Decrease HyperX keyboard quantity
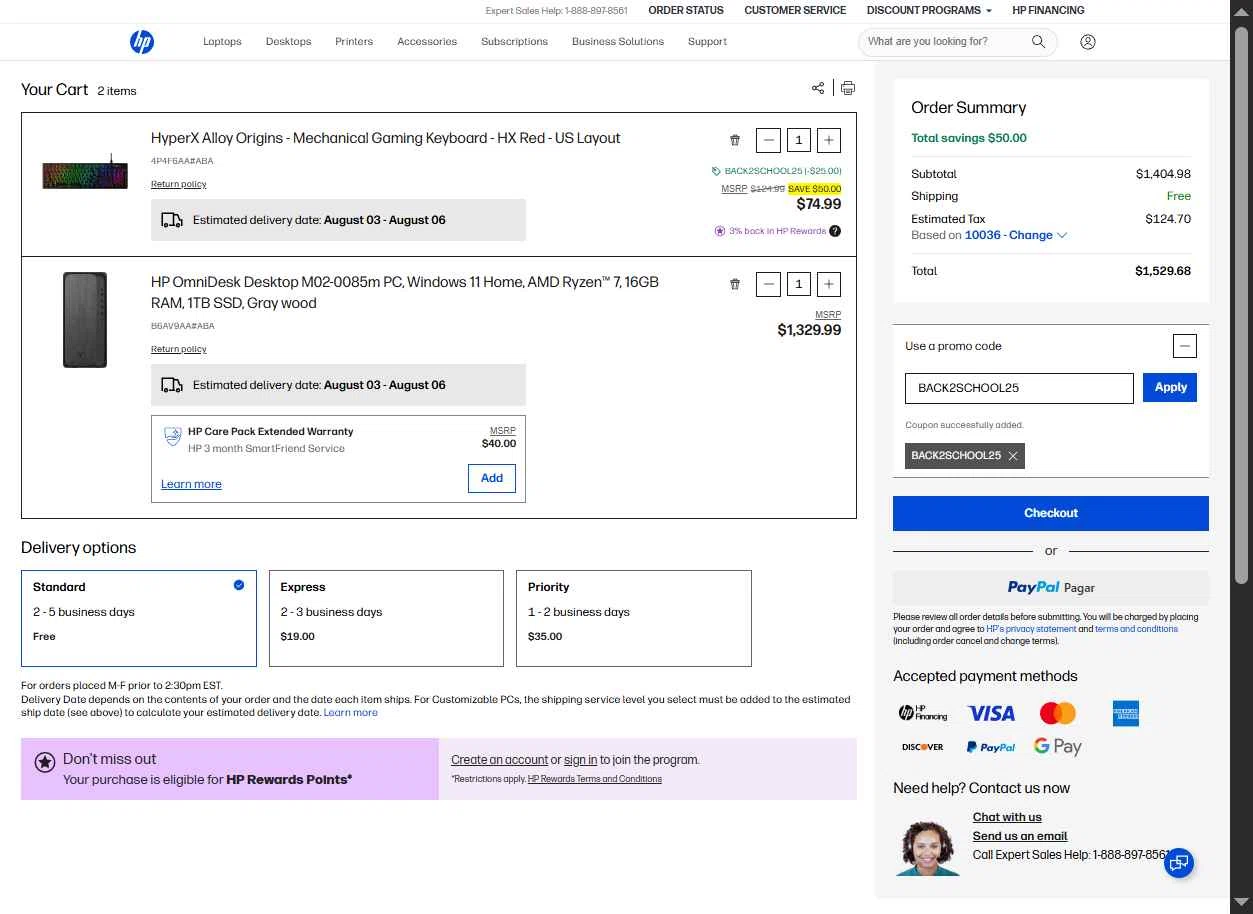 click(768, 141)
